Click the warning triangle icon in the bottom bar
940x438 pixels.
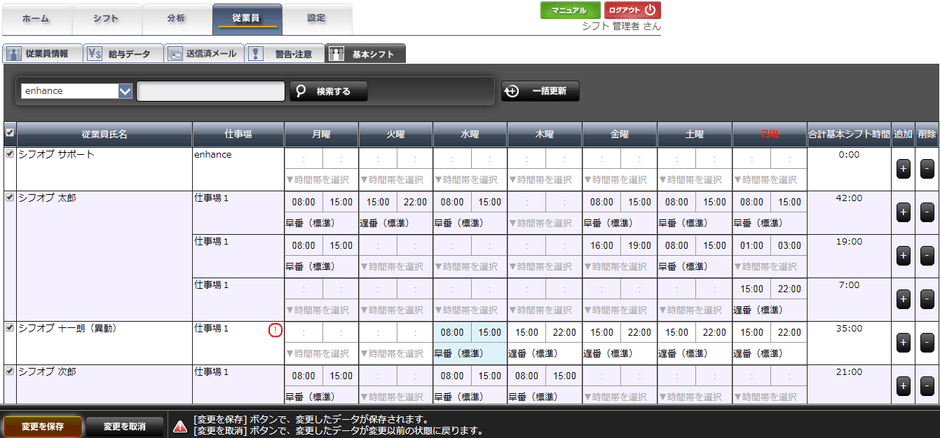coord(180,427)
